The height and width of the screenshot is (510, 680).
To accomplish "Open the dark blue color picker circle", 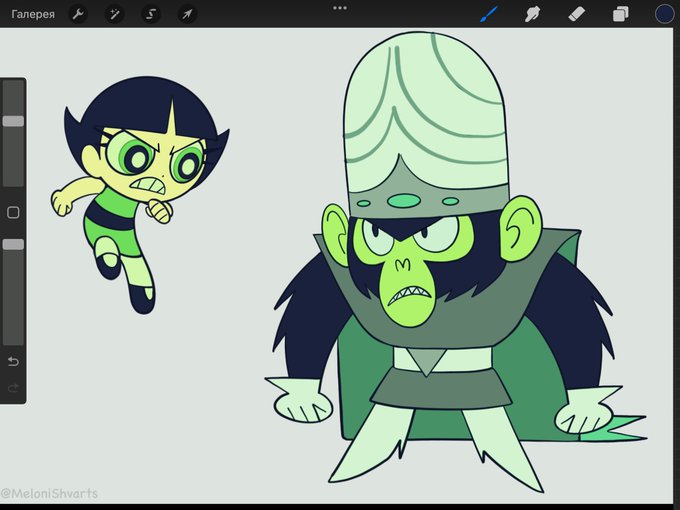I will [x=664, y=14].
